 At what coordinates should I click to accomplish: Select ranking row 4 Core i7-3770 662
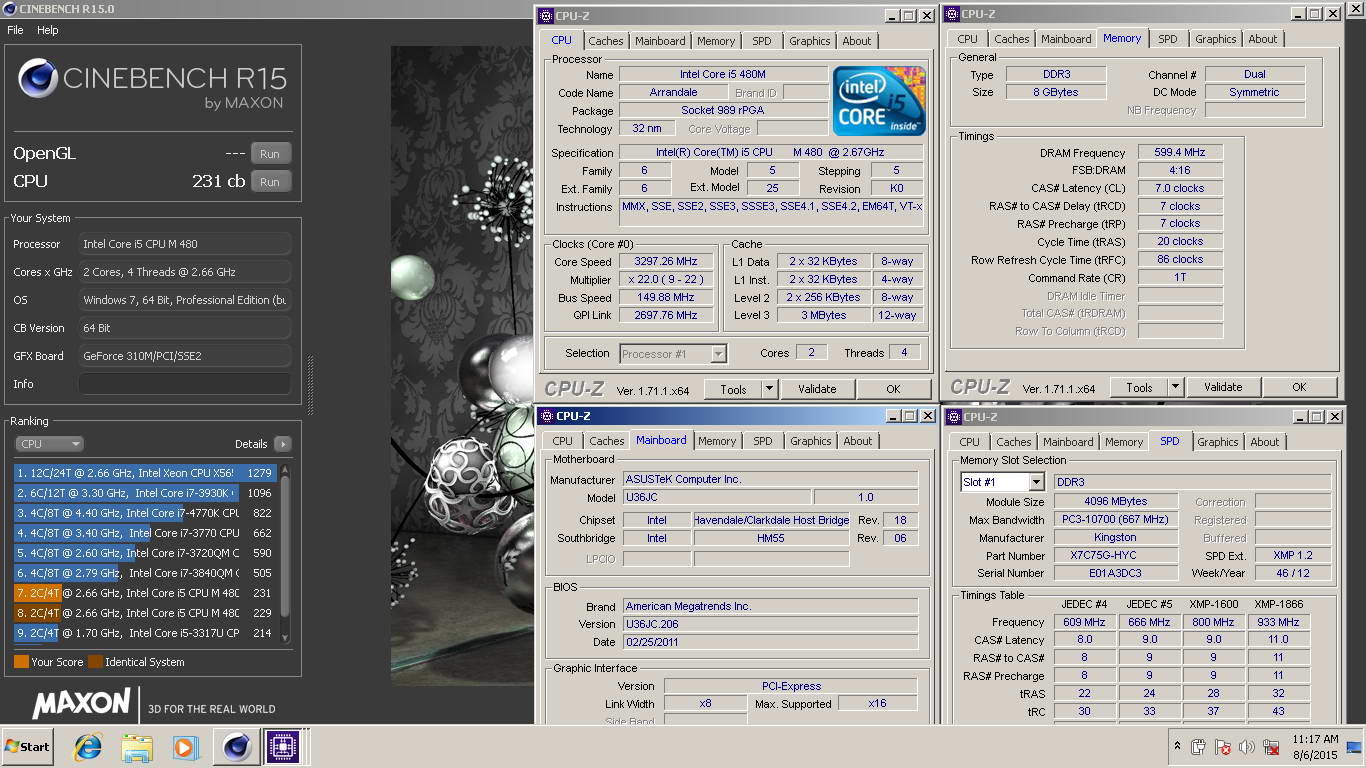click(x=146, y=533)
